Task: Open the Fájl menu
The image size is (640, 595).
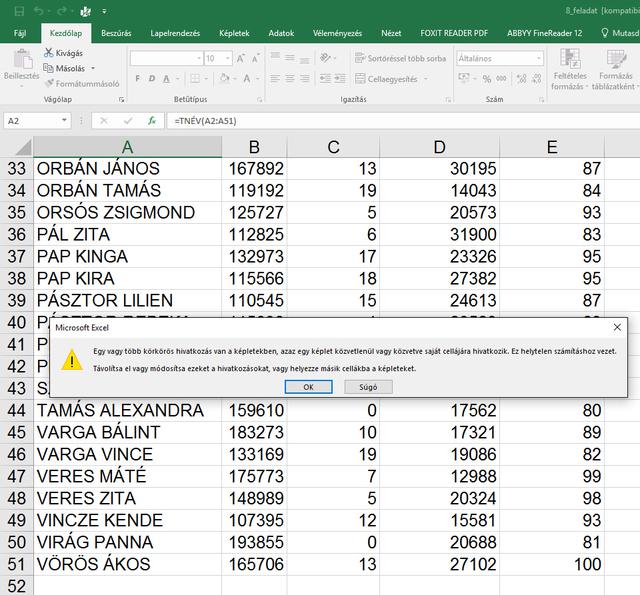Action: 20,33
